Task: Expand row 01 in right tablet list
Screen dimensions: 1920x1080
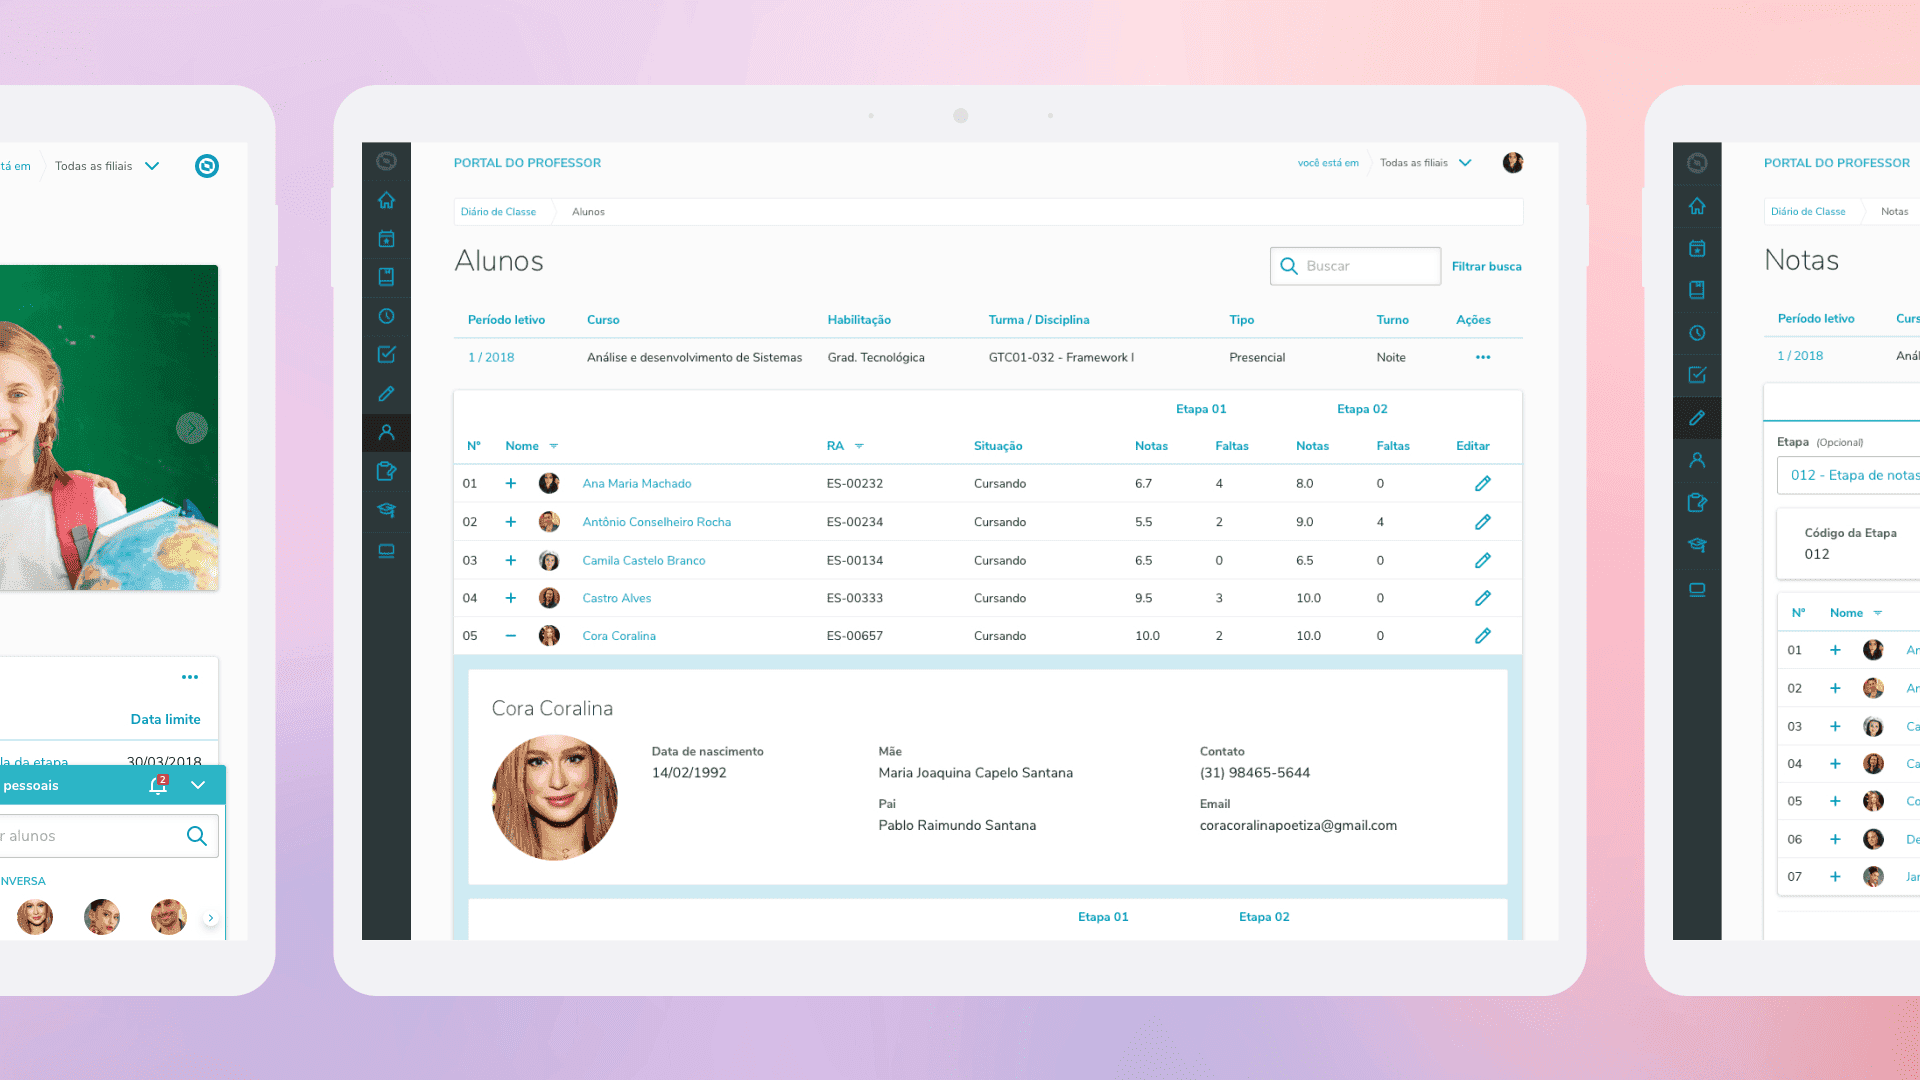Action: pos(1835,650)
